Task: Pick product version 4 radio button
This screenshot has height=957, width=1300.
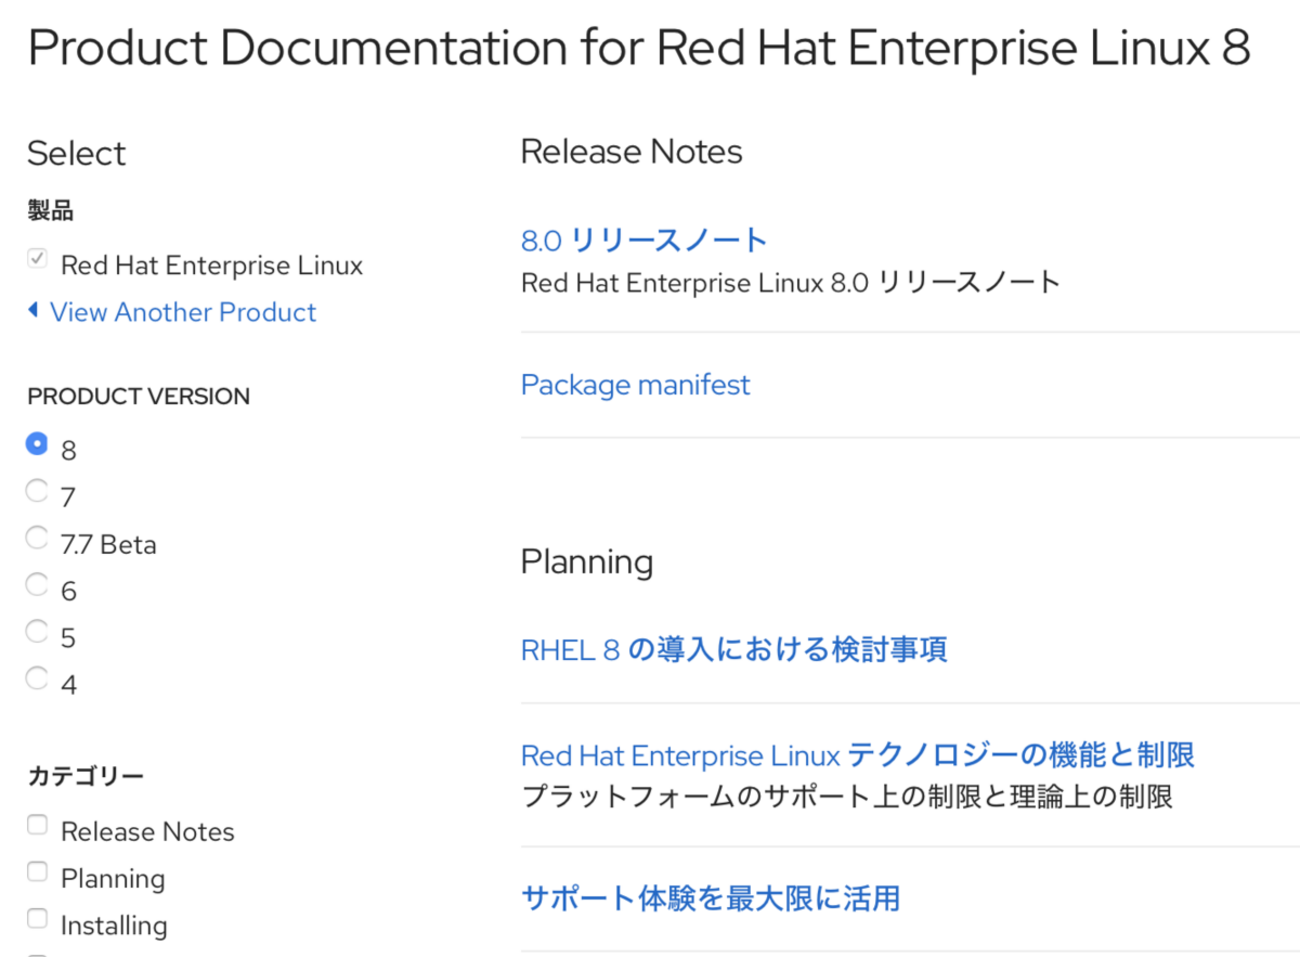Action: [37, 678]
